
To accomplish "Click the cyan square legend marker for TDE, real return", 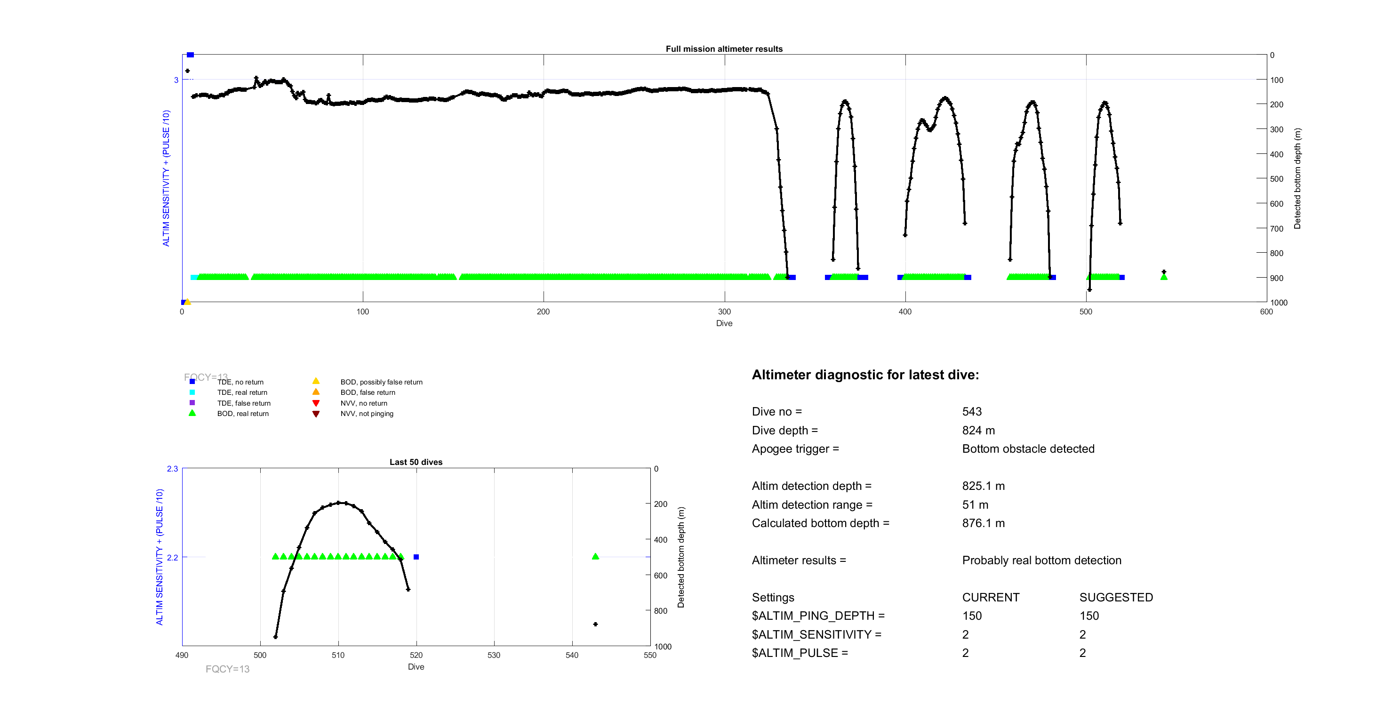I will coord(192,393).
